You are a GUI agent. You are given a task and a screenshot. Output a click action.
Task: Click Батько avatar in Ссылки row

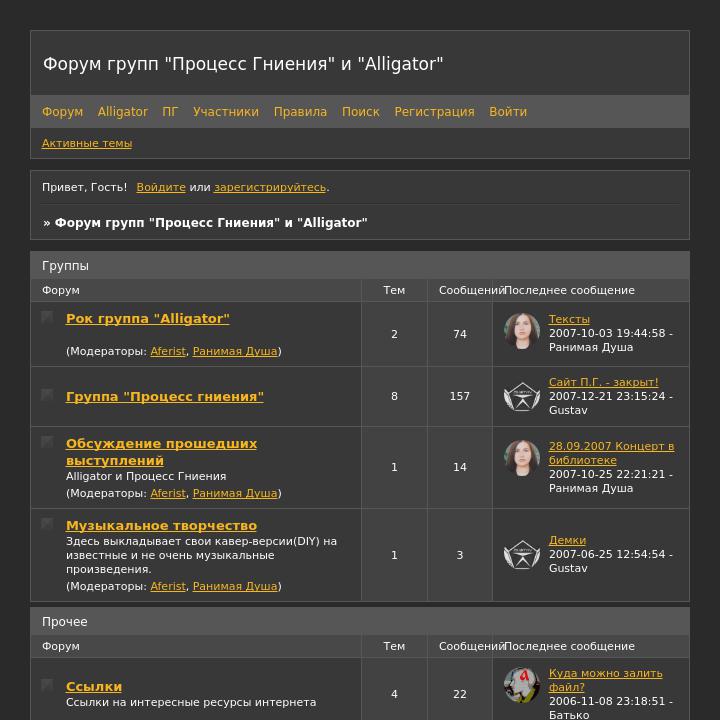522,686
